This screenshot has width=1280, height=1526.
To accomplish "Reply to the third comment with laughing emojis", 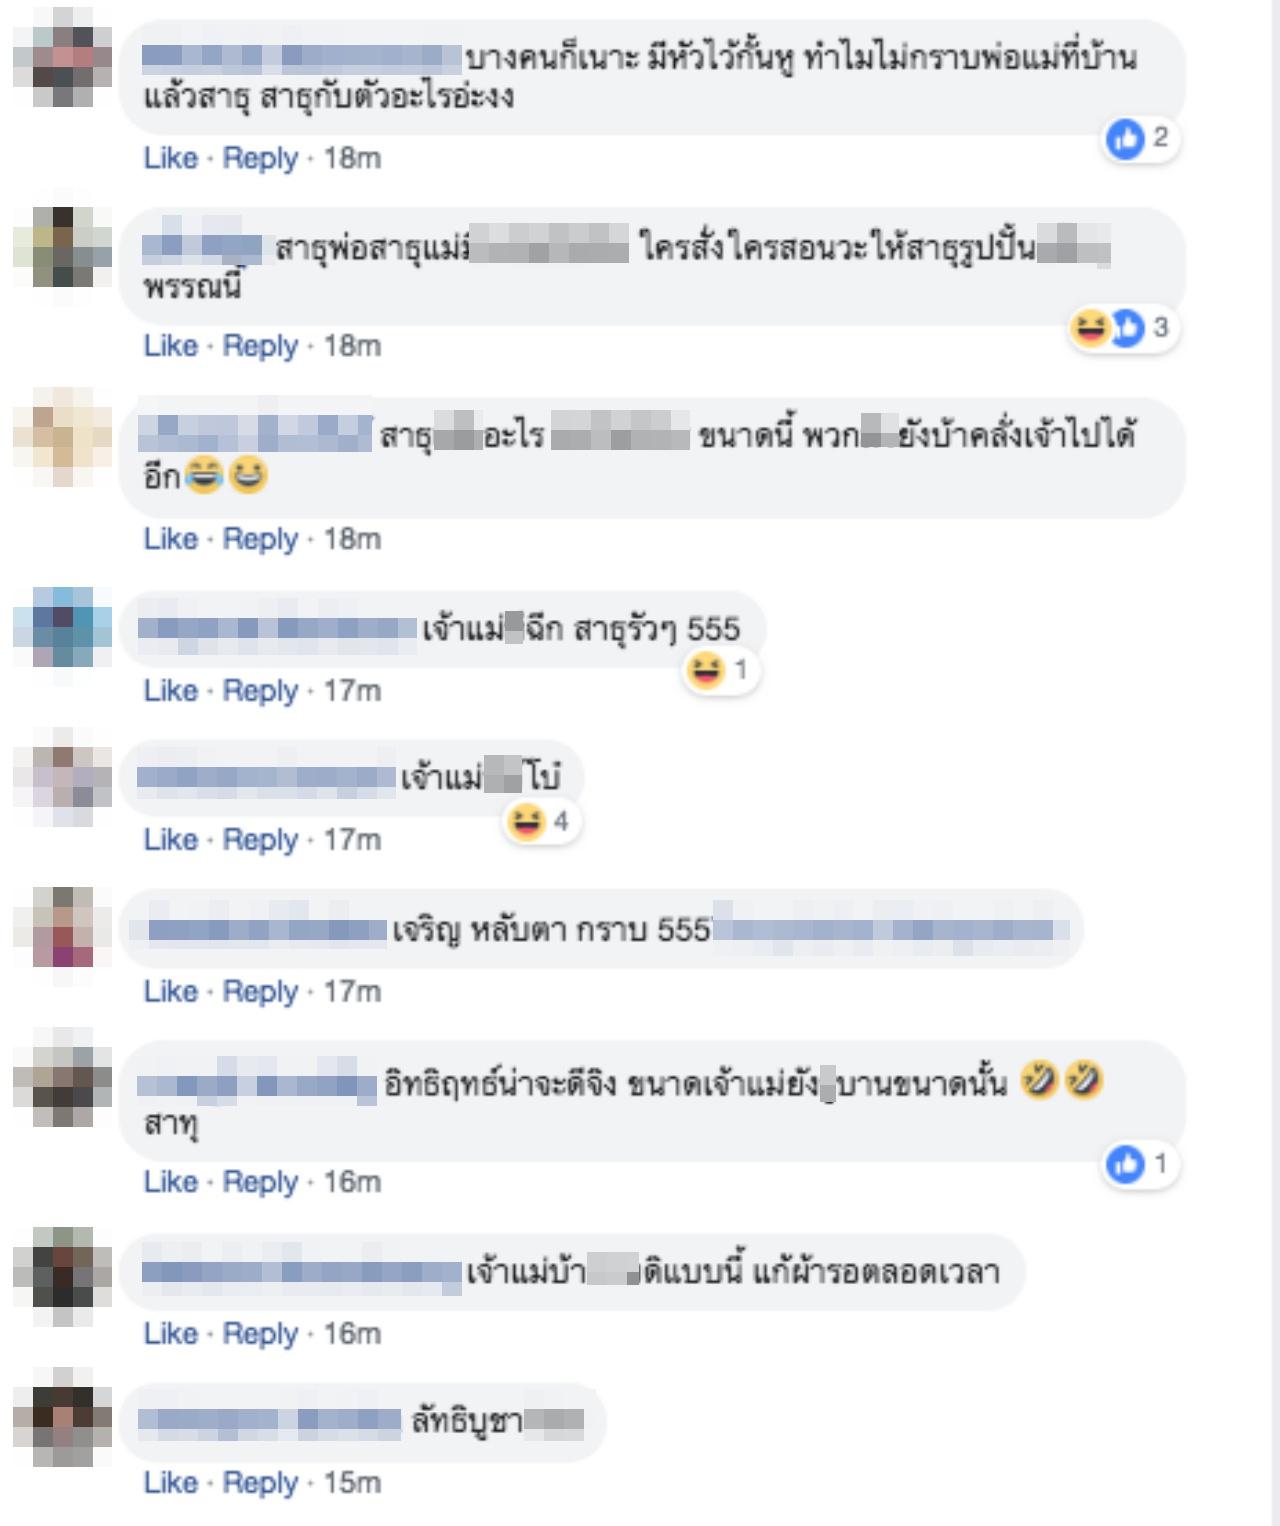I will click(x=260, y=538).
